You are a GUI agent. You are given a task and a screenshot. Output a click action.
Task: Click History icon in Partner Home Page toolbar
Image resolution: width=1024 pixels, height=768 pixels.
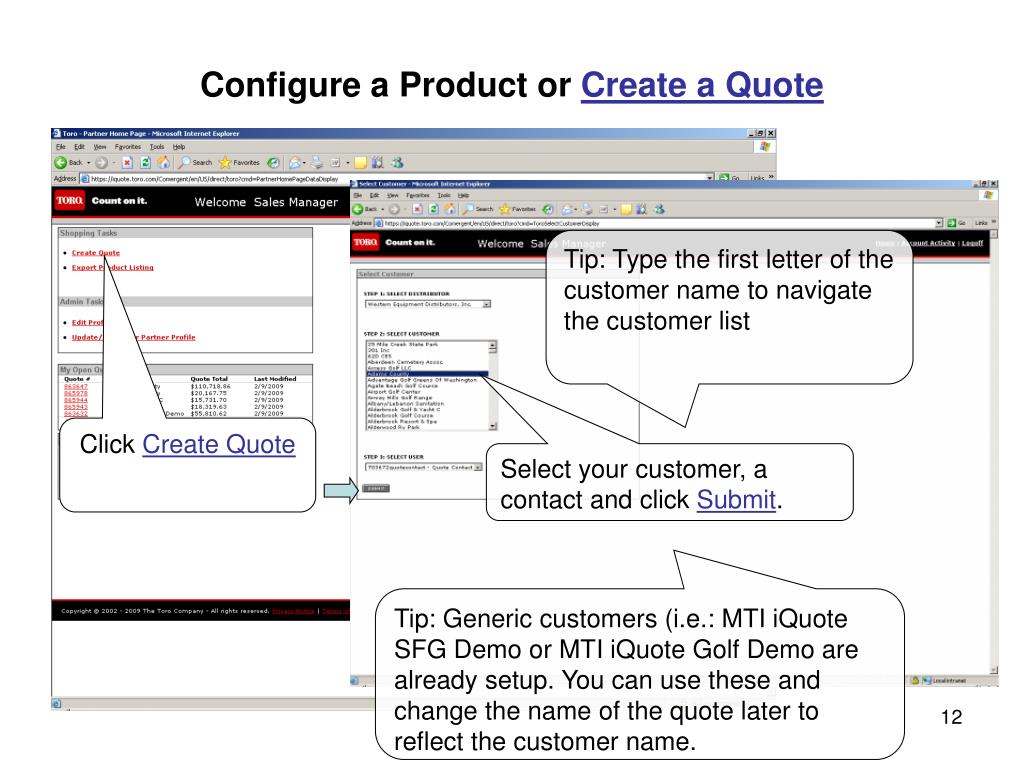(274, 163)
